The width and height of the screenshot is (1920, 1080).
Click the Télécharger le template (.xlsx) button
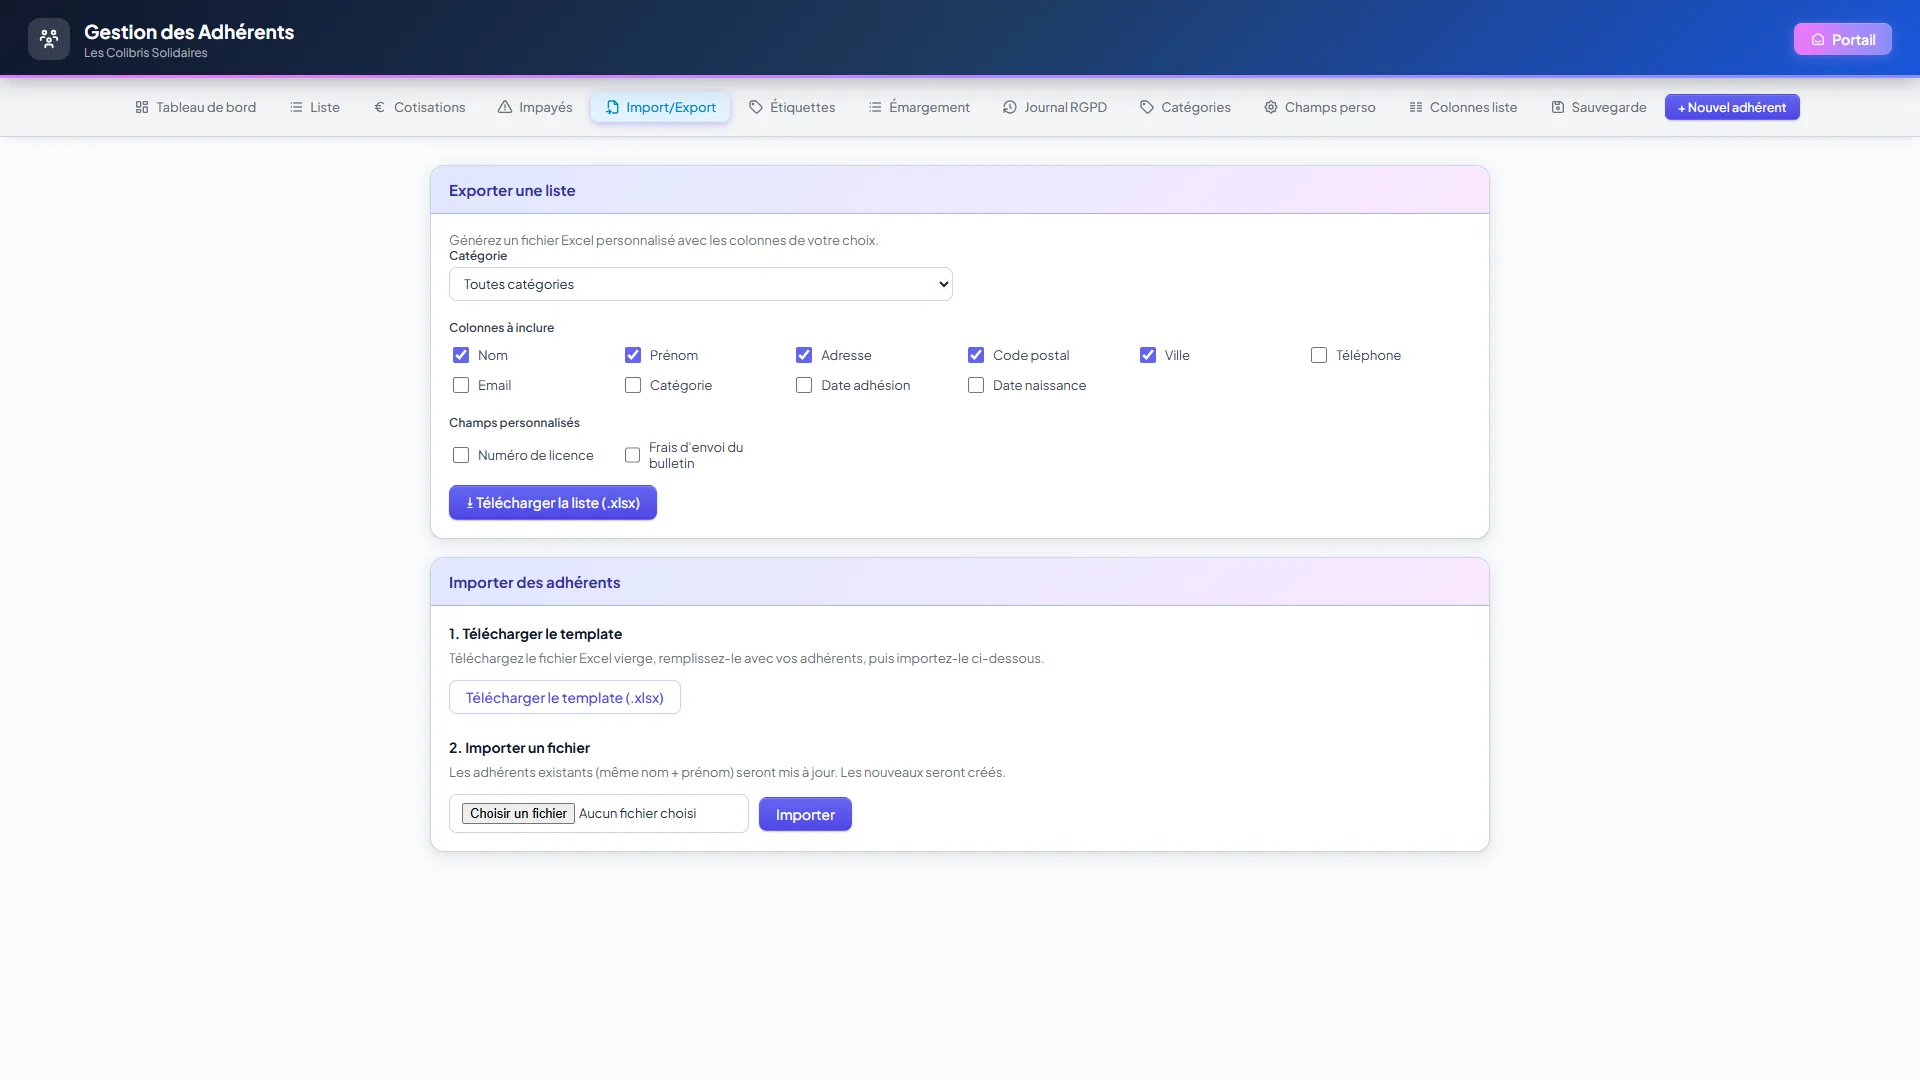(565, 698)
